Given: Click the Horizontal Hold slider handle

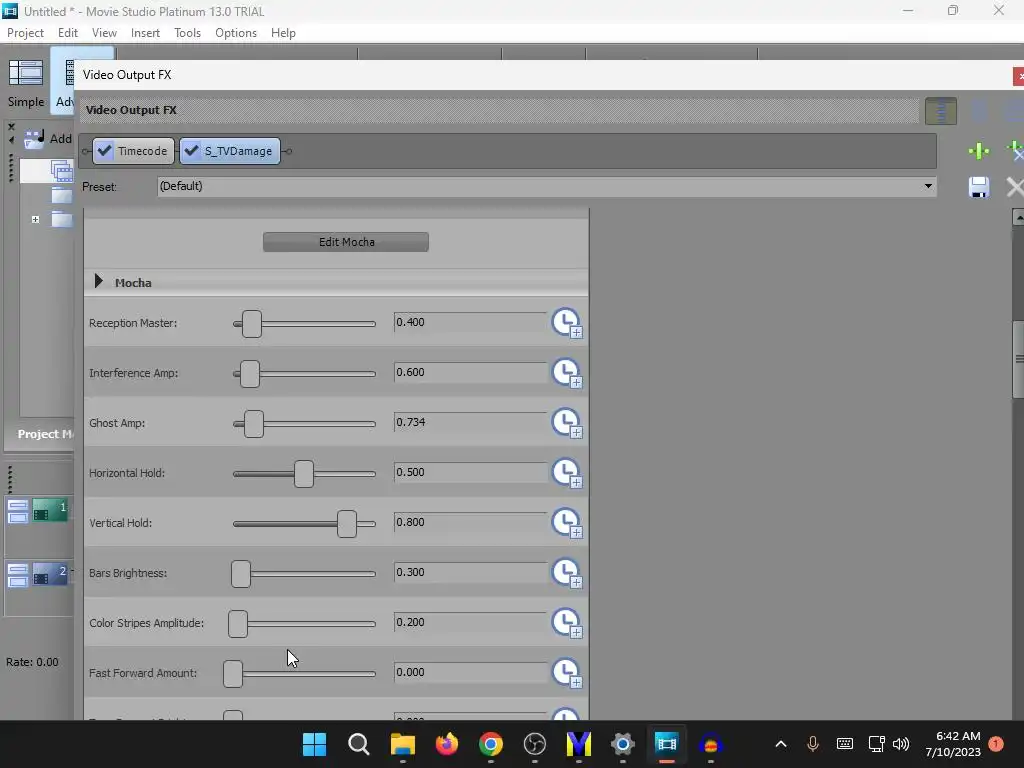Looking at the screenshot, I should coord(304,473).
